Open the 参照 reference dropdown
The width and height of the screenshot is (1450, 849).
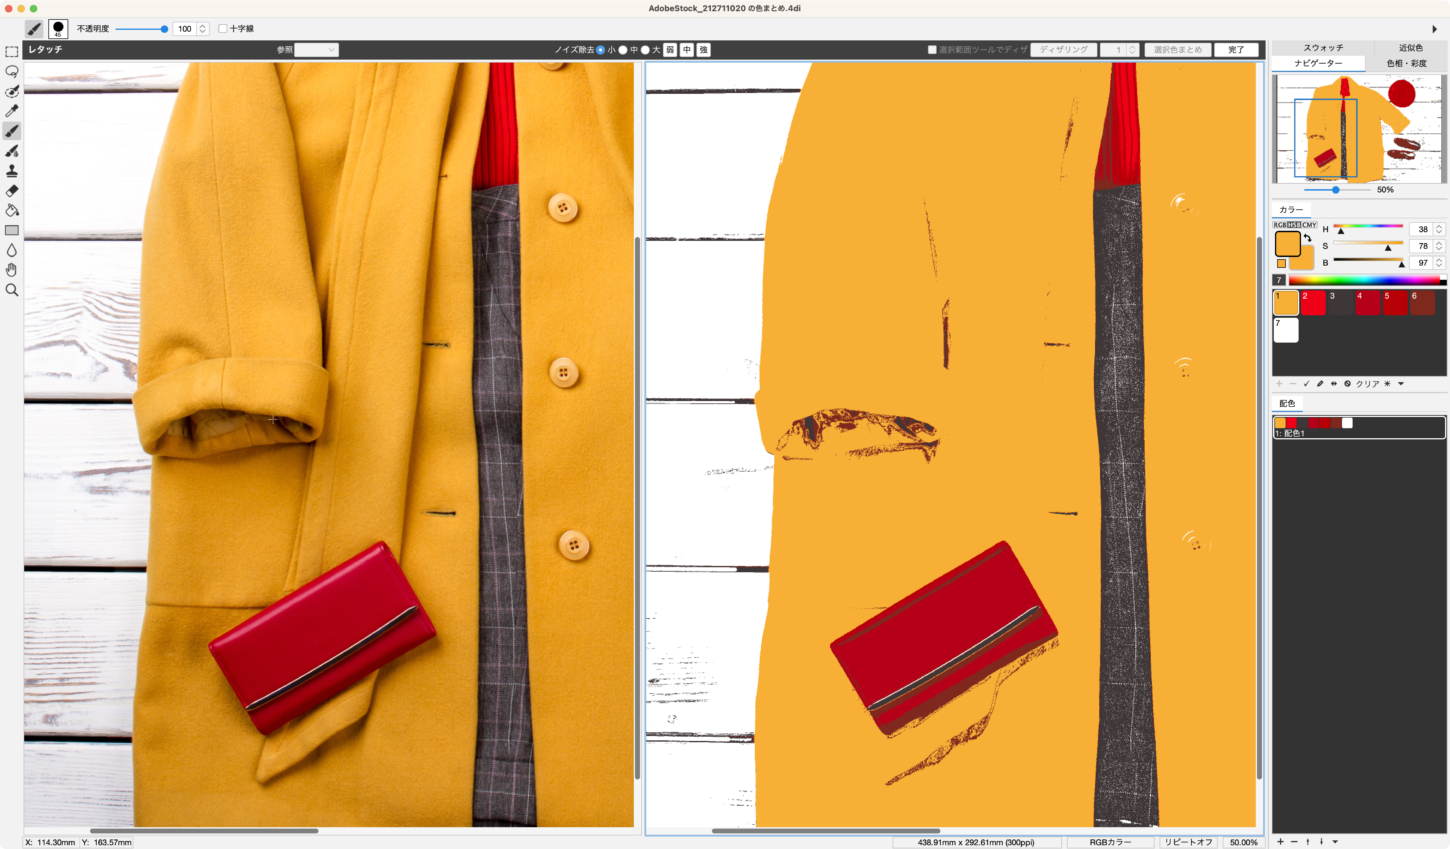pos(317,50)
